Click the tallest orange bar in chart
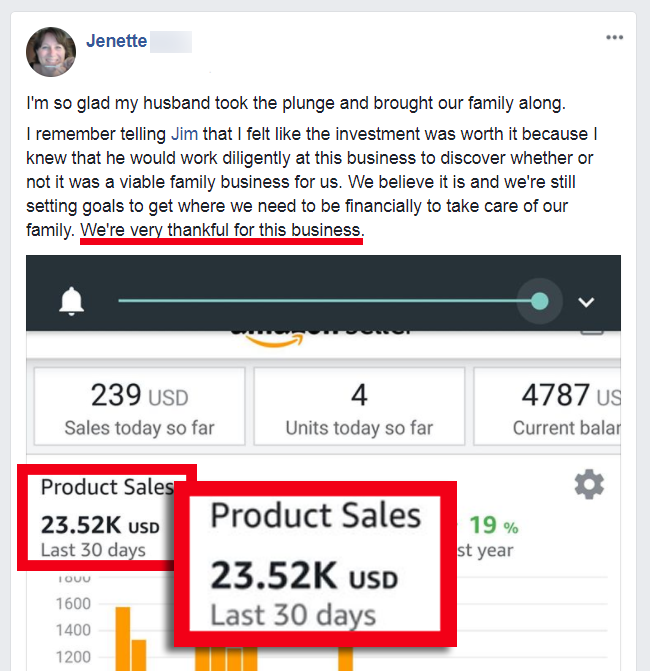This screenshot has width=650, height=671. (124, 640)
